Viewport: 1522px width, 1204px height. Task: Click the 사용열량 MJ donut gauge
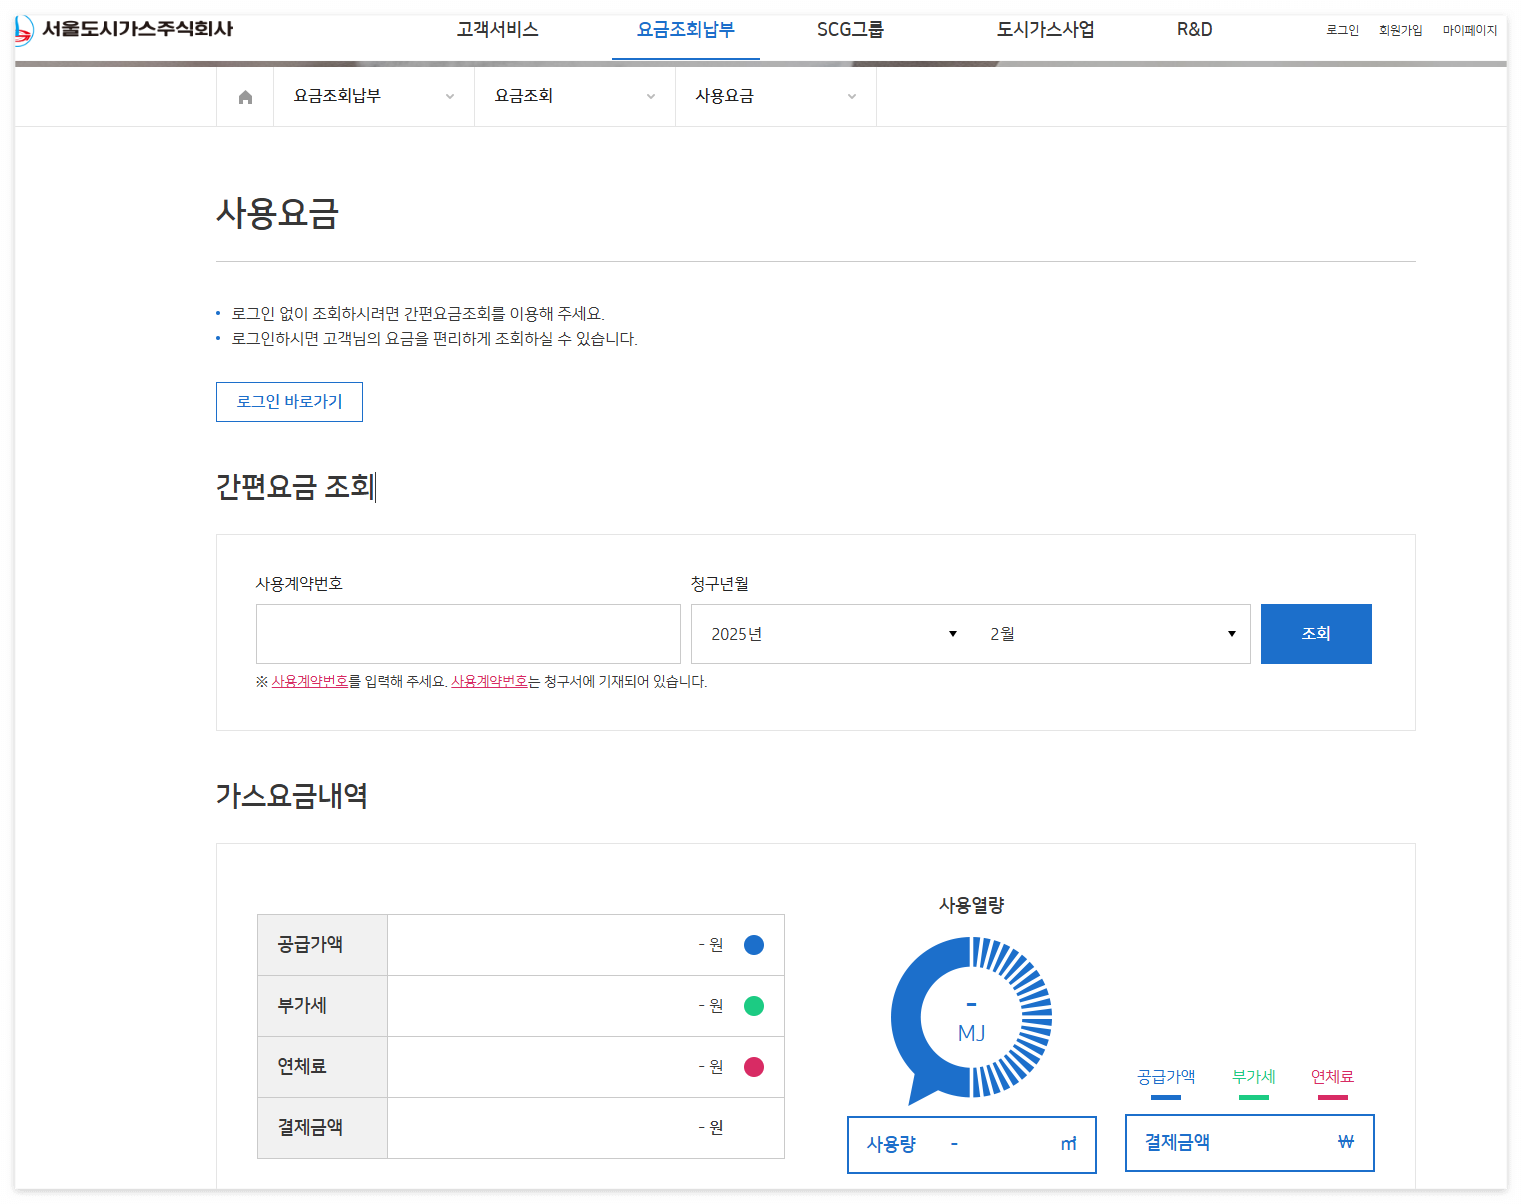coord(971,1018)
